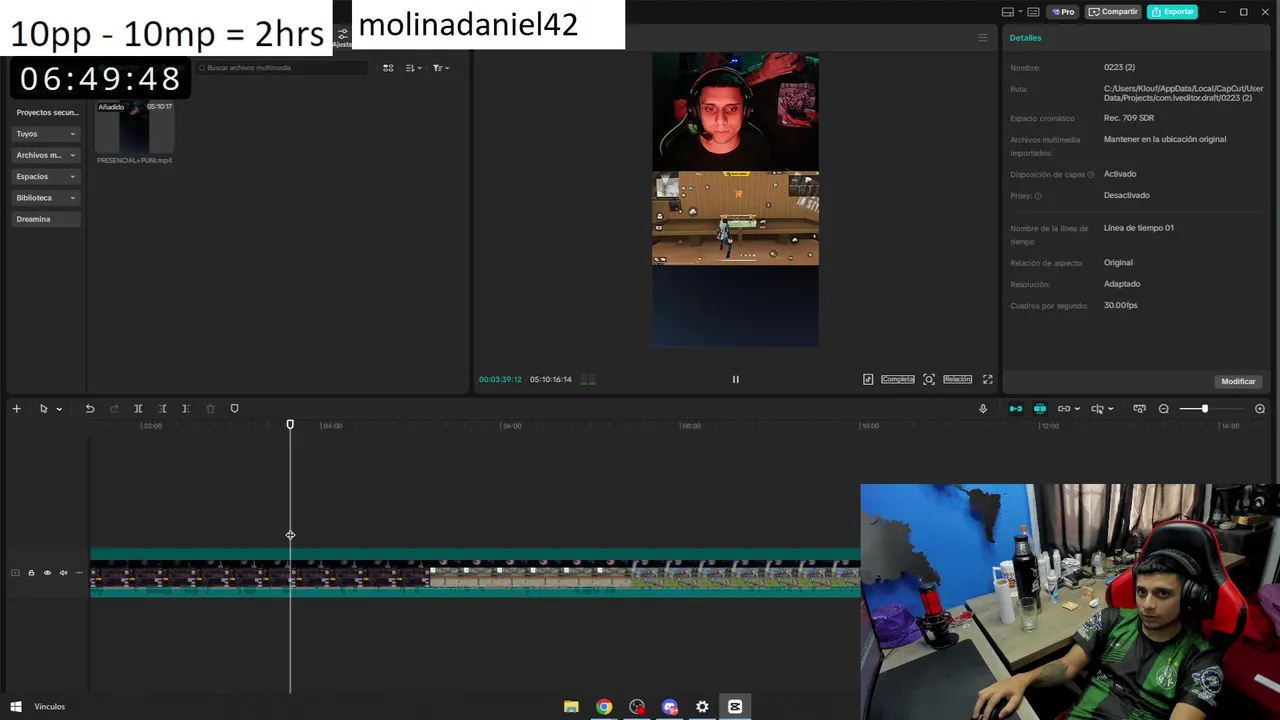The image size is (1280, 720).
Task: Click the timeline cover settings icon
Action: click(1139, 408)
